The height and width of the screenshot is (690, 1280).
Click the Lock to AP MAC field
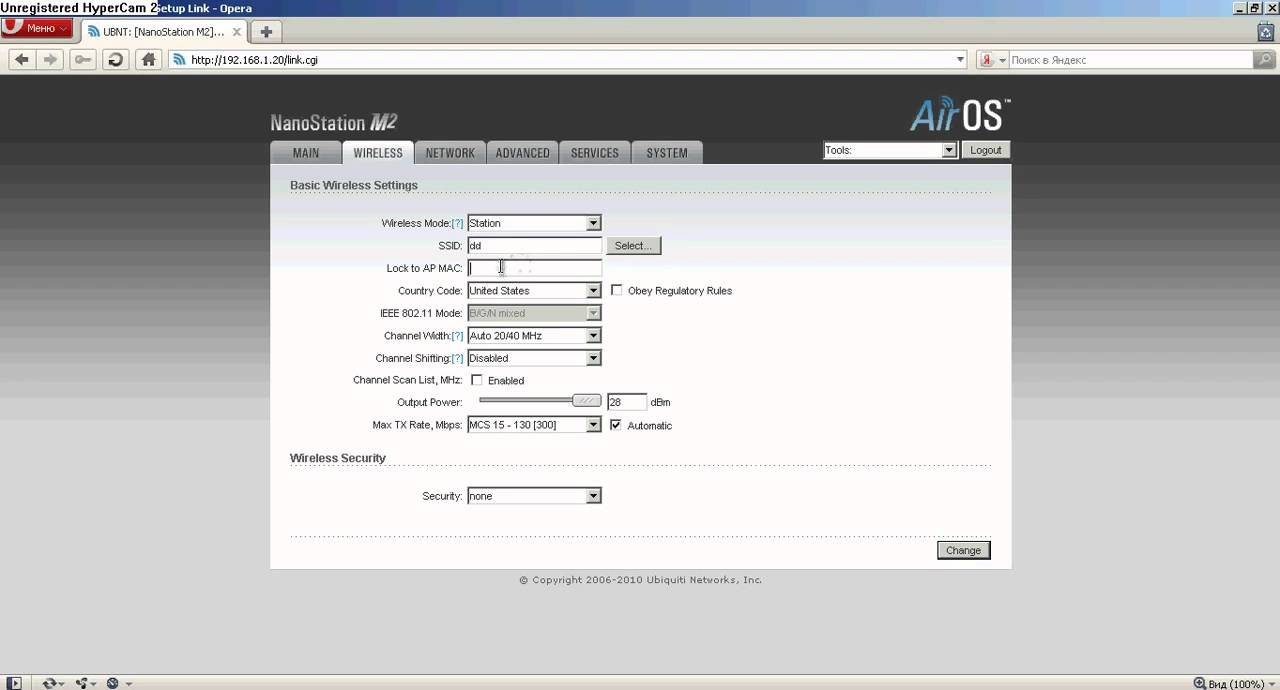pos(534,268)
